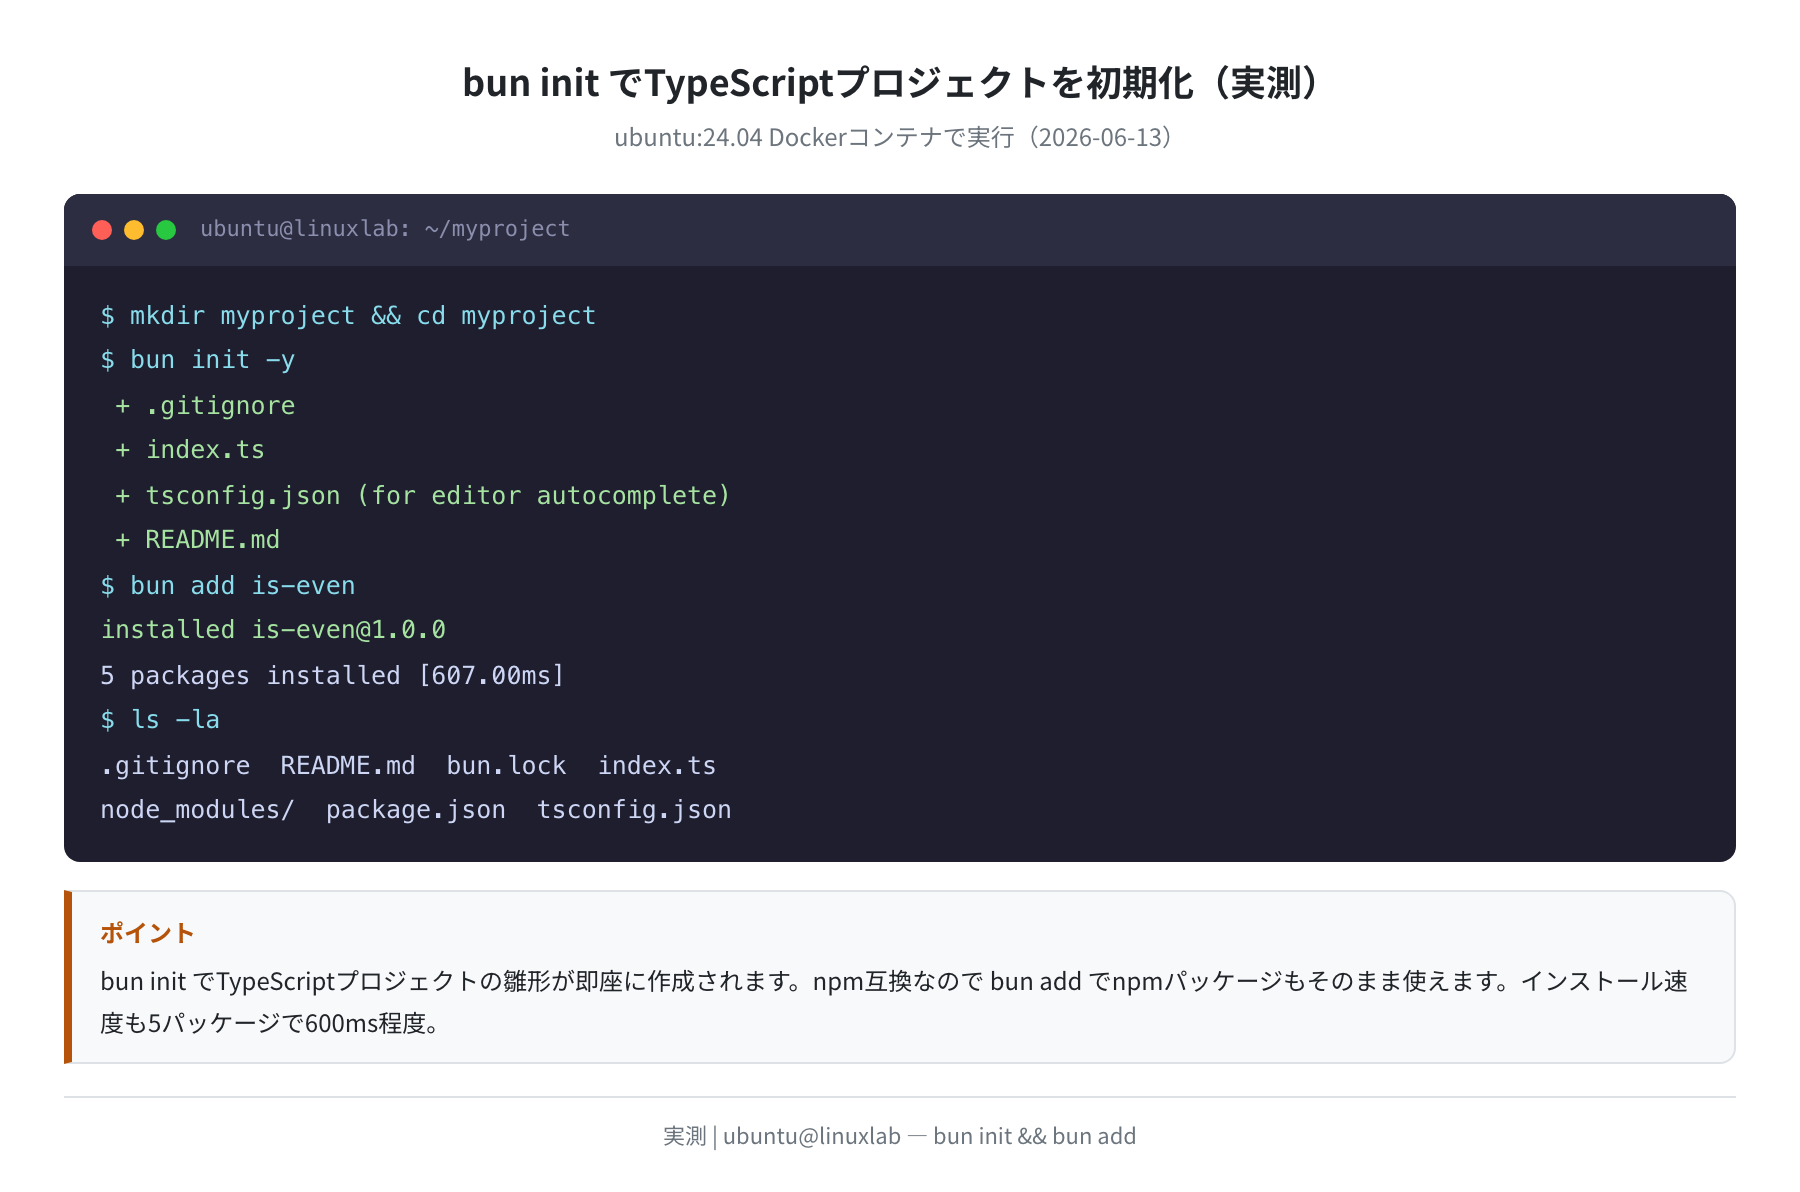The image size is (1800, 1192).
Task: Click the '+ README.md' output line
Action: click(x=198, y=540)
